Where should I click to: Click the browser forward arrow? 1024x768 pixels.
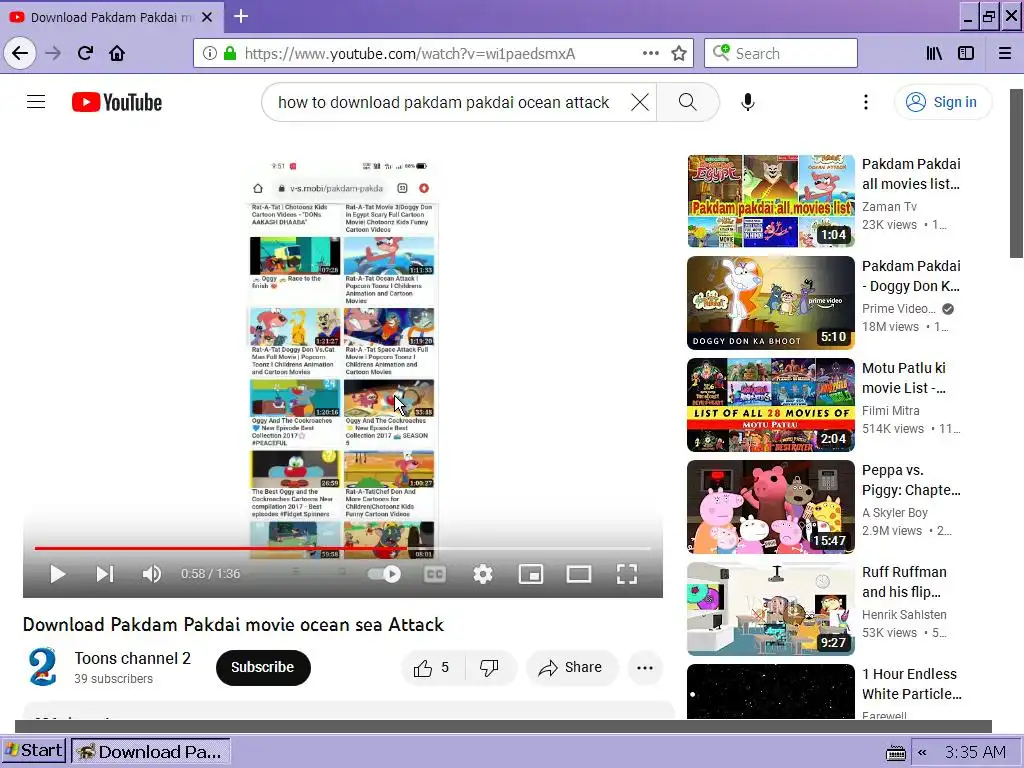[x=53, y=53]
